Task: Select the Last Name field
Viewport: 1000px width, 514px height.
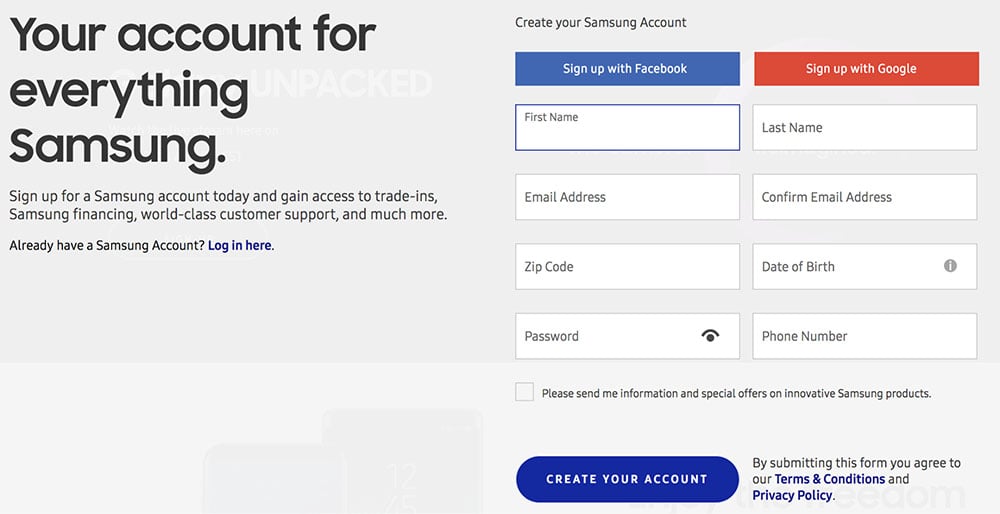Action: (865, 128)
